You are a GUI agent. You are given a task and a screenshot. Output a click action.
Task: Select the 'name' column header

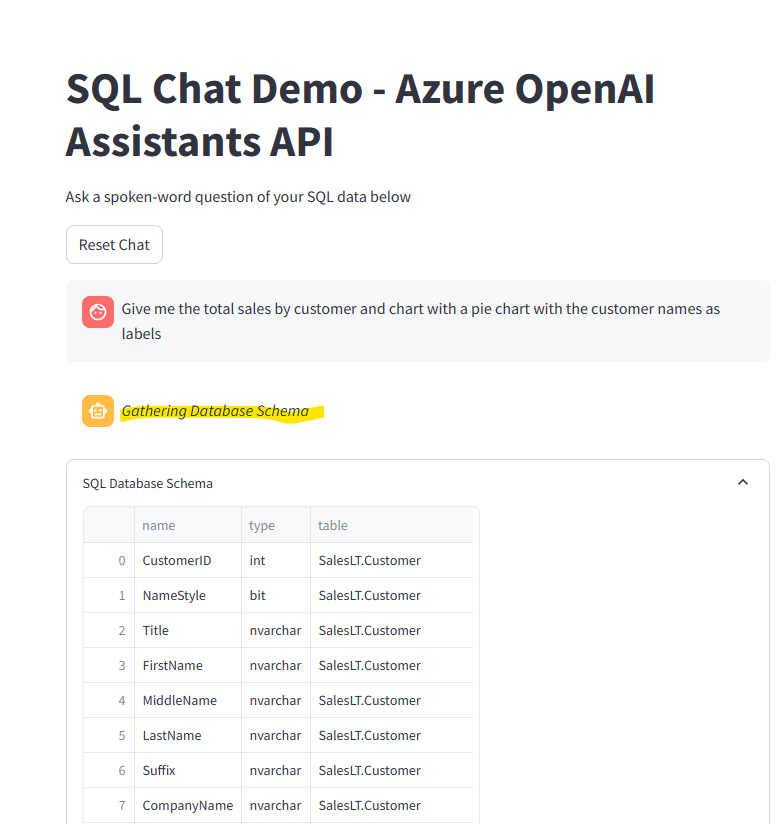tap(188, 525)
